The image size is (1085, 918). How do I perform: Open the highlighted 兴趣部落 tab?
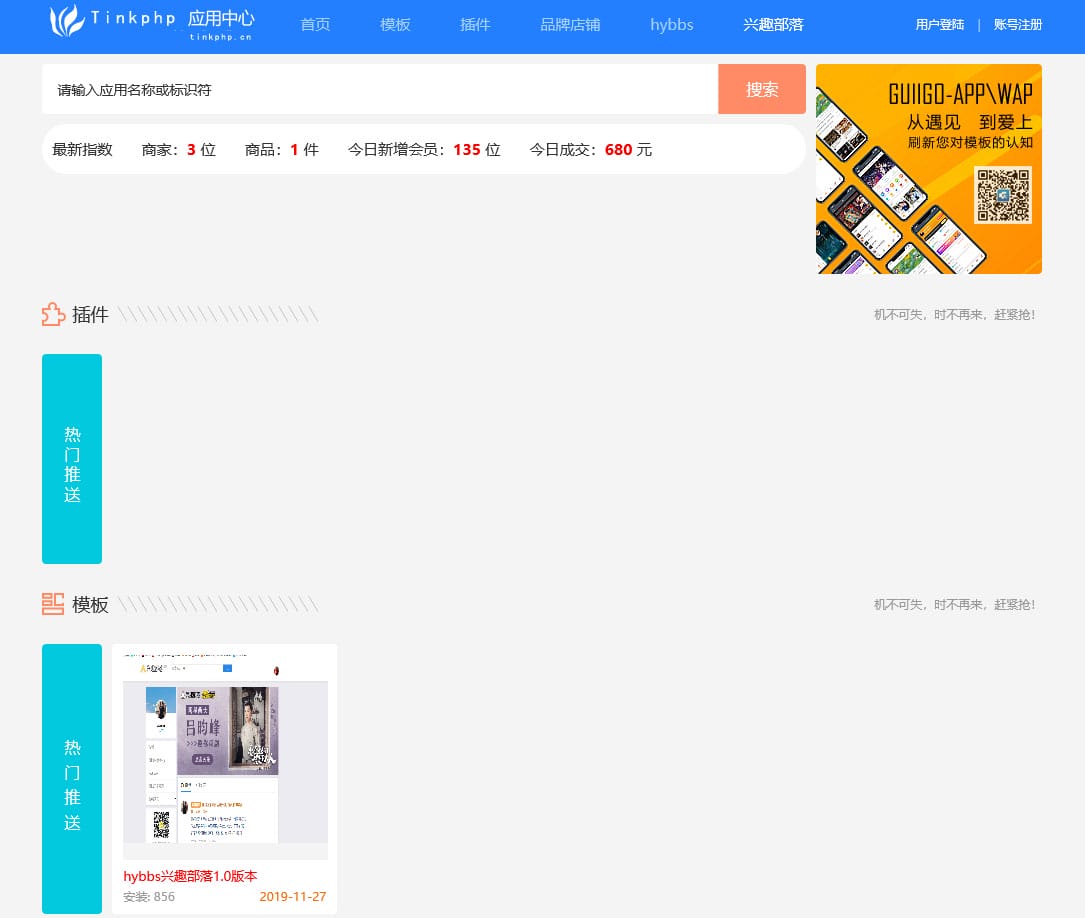(772, 25)
